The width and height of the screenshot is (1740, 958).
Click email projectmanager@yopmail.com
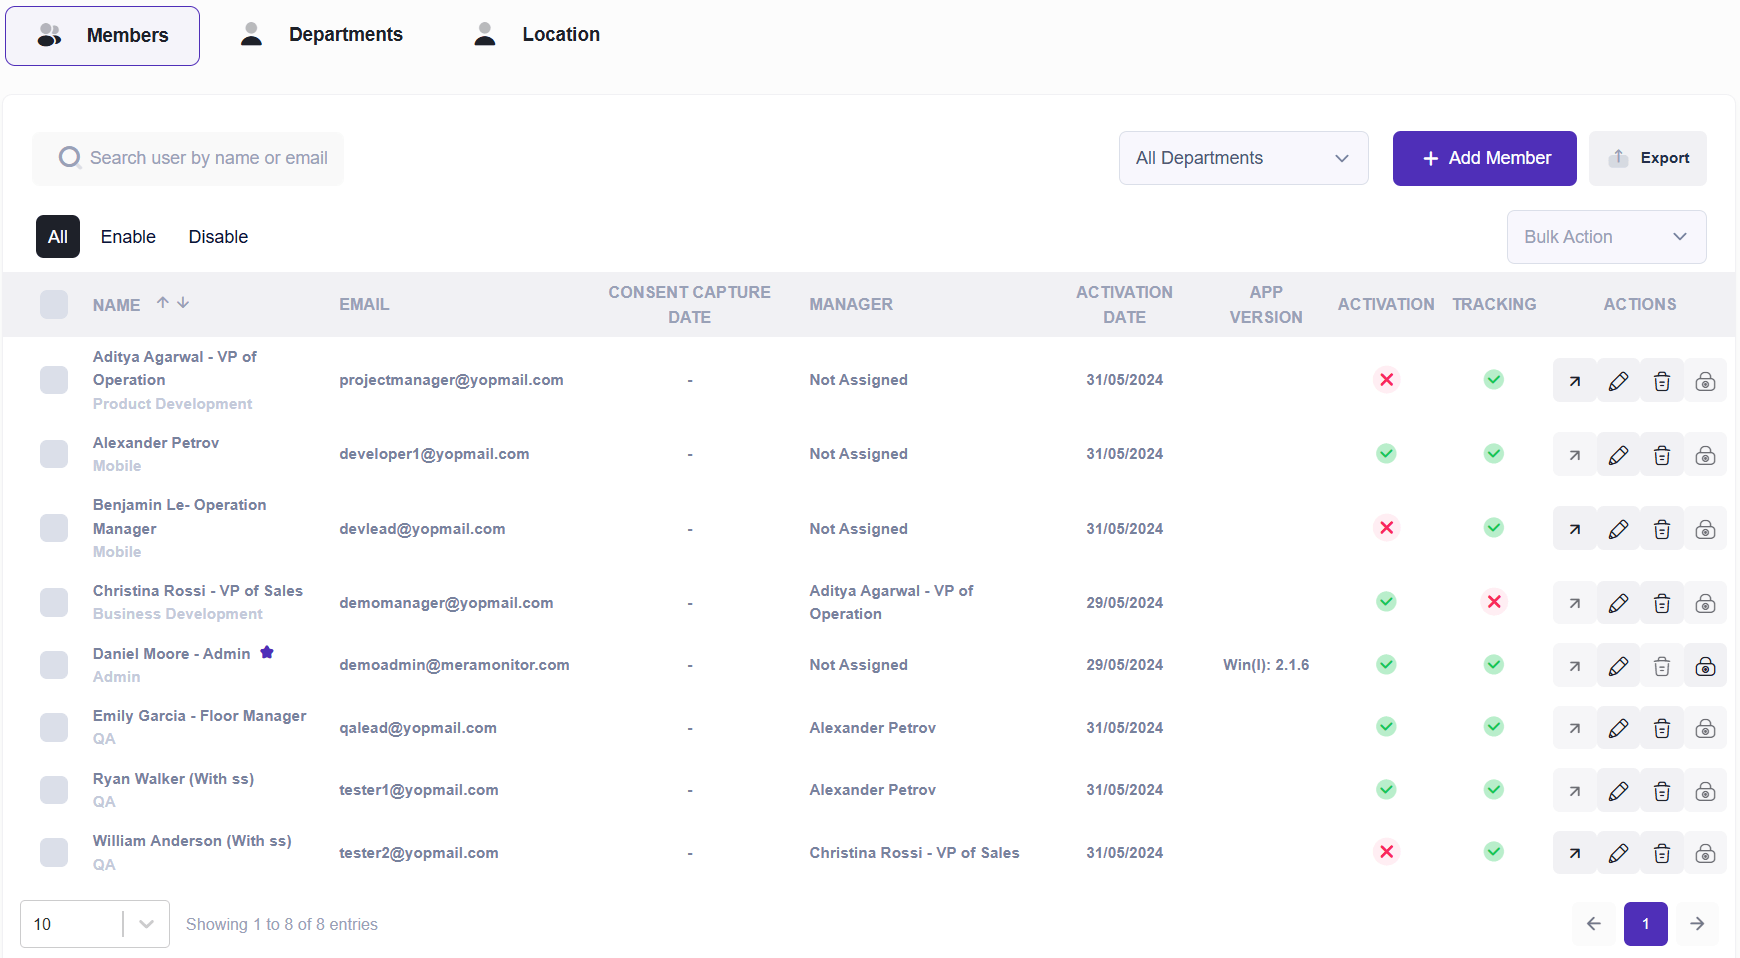click(451, 380)
